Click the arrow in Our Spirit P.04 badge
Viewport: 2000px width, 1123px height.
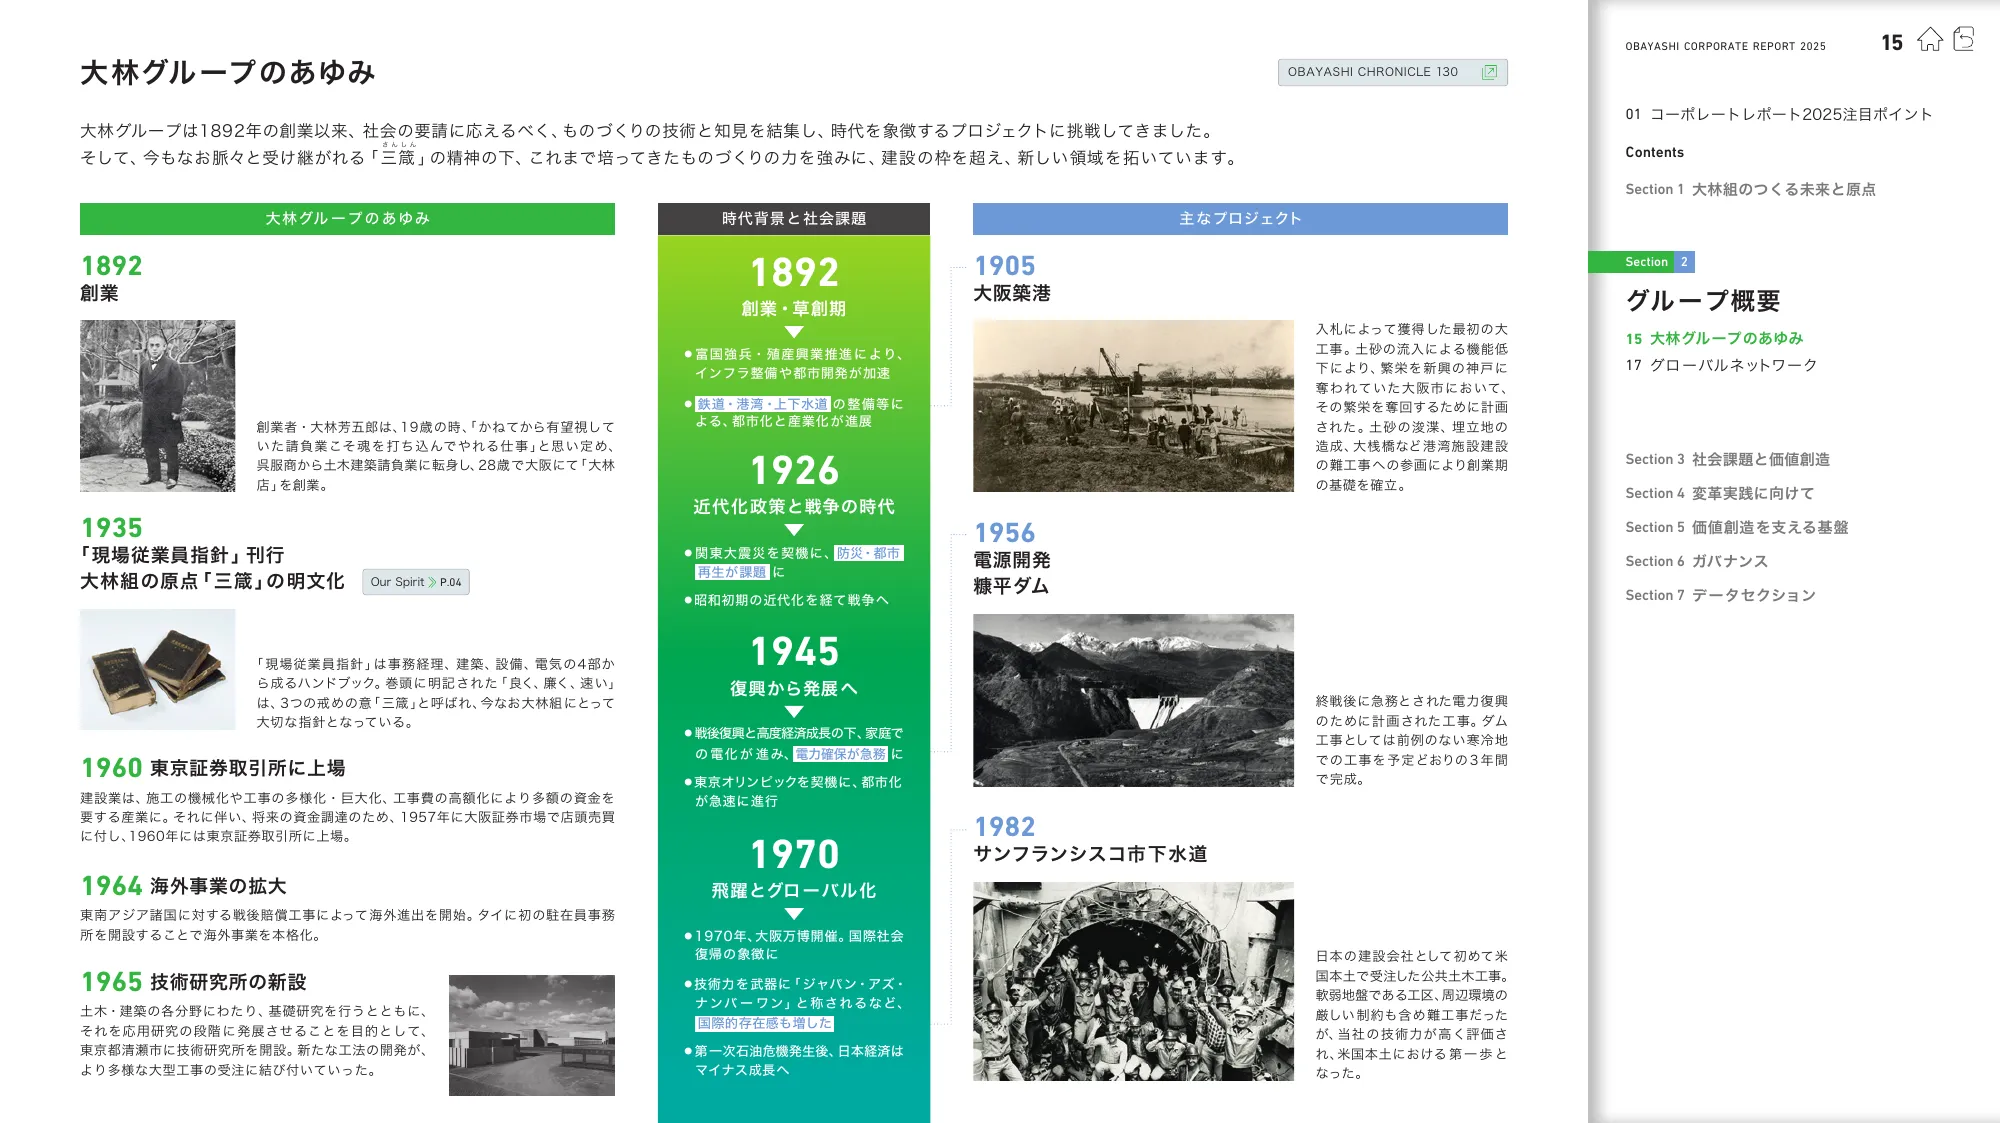tap(432, 582)
